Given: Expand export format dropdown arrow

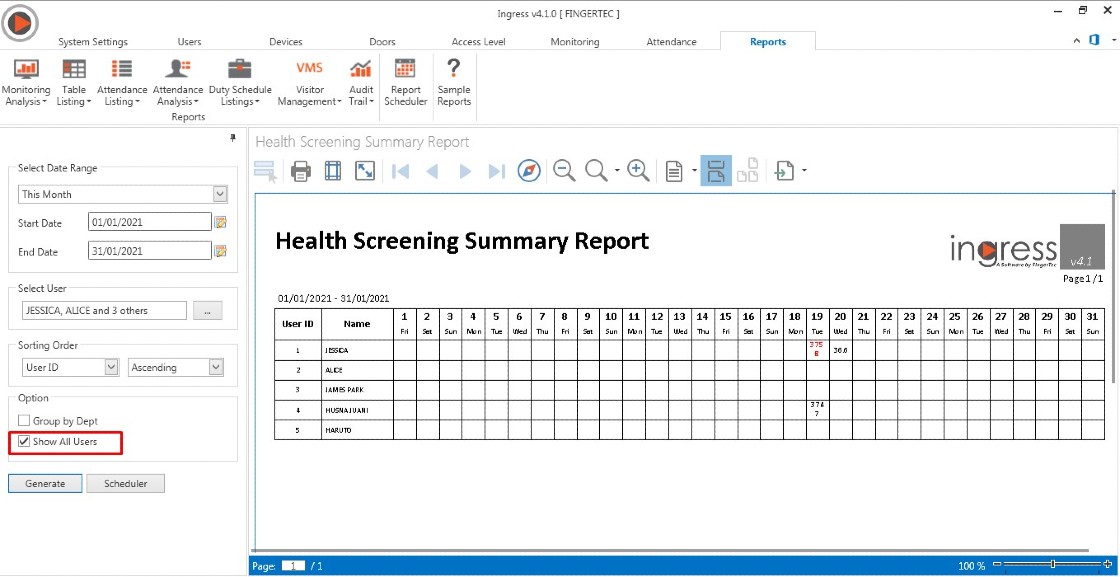Looking at the screenshot, I should click(805, 171).
